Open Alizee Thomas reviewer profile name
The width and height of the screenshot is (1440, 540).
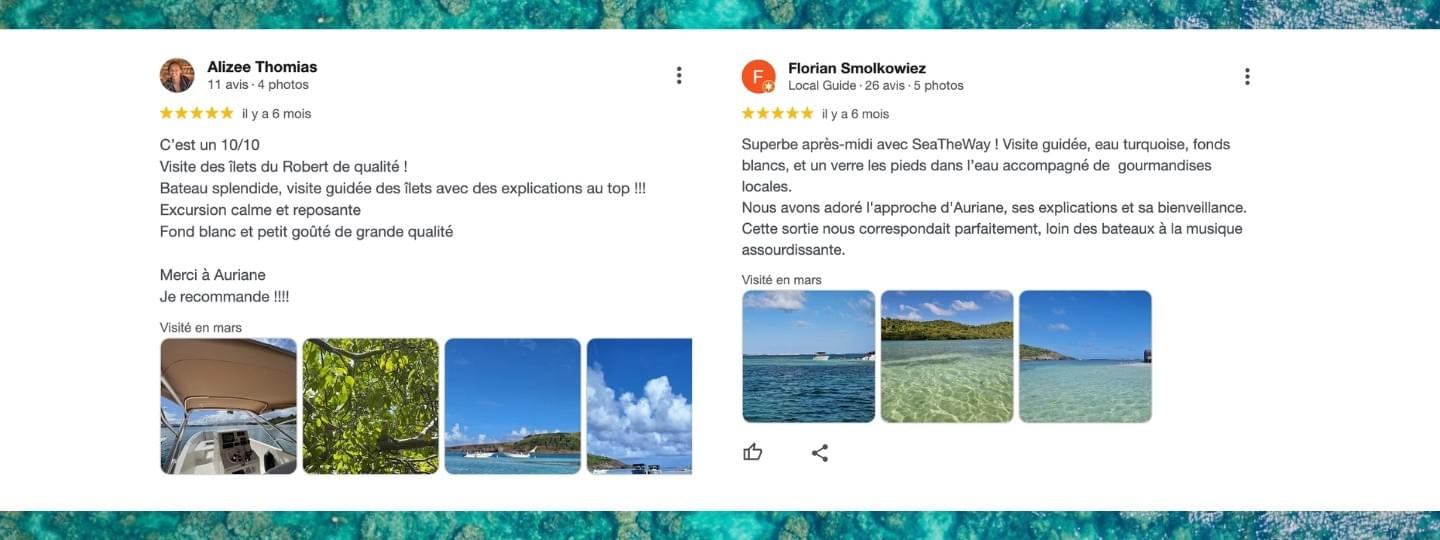tap(262, 67)
